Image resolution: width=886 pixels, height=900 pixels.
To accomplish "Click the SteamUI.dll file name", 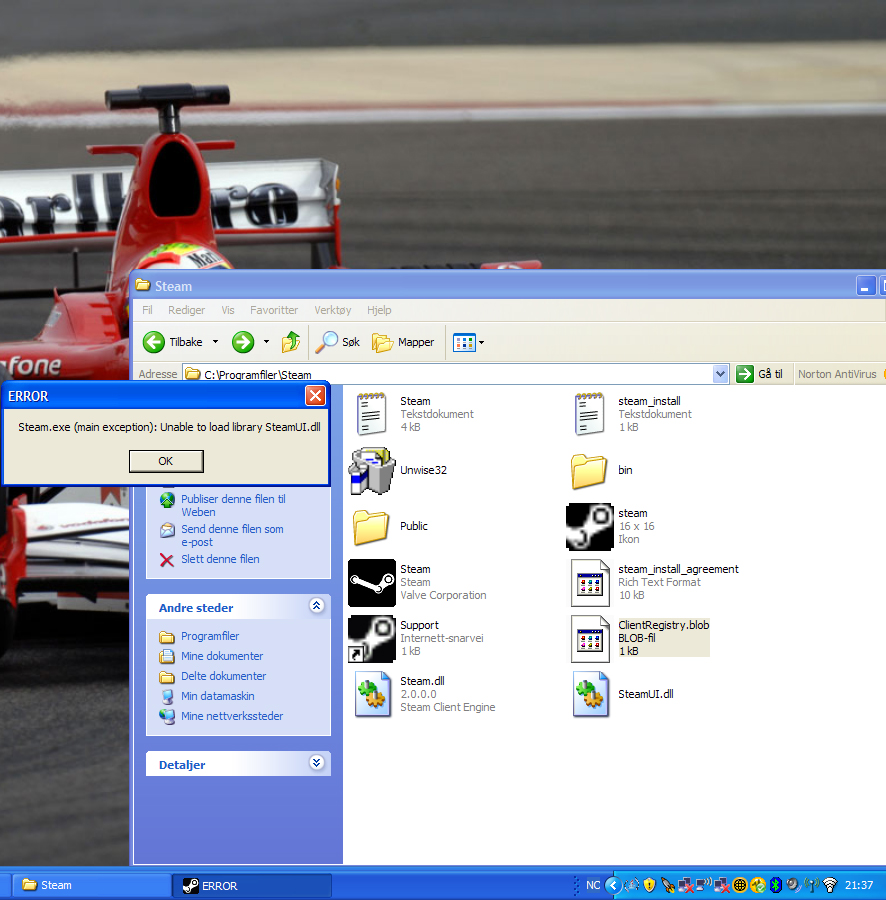I will 646,694.
